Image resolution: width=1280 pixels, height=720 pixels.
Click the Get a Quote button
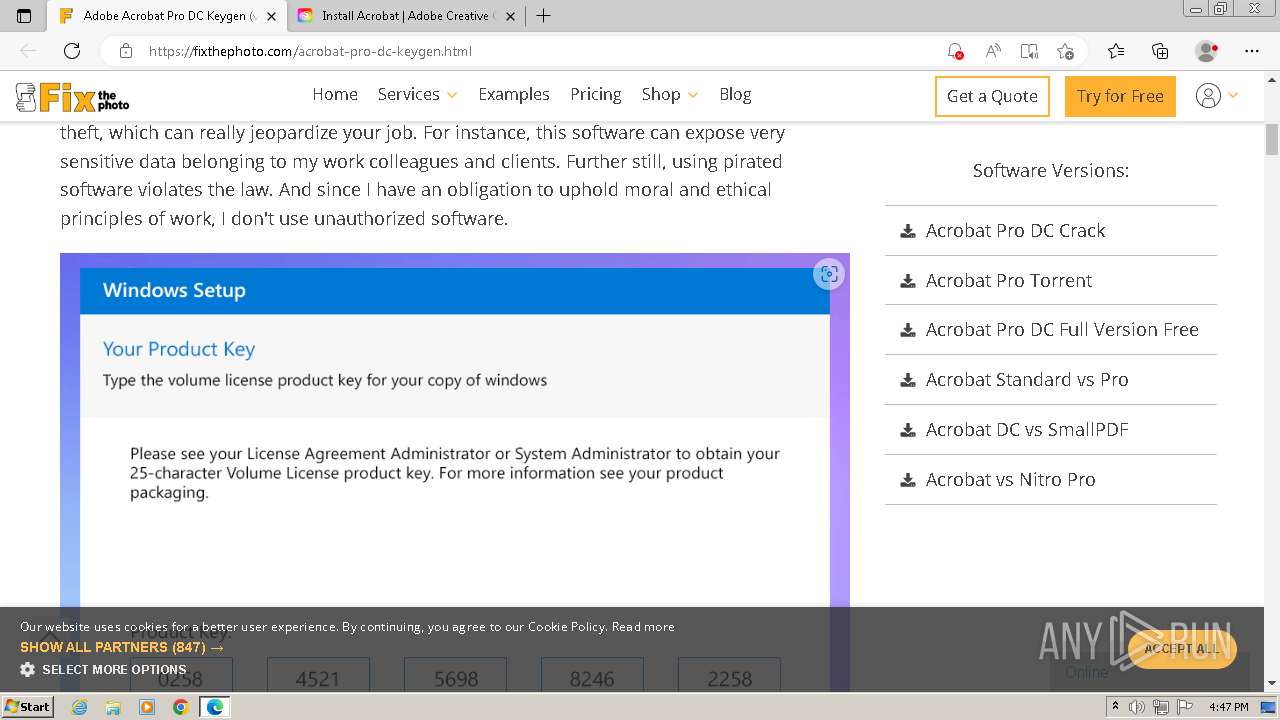[x=992, y=96]
